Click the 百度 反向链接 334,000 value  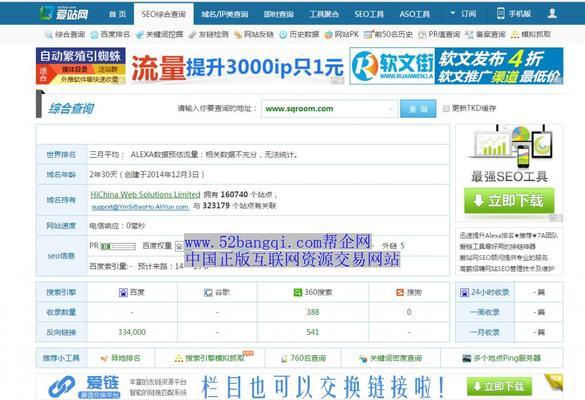coord(132,332)
